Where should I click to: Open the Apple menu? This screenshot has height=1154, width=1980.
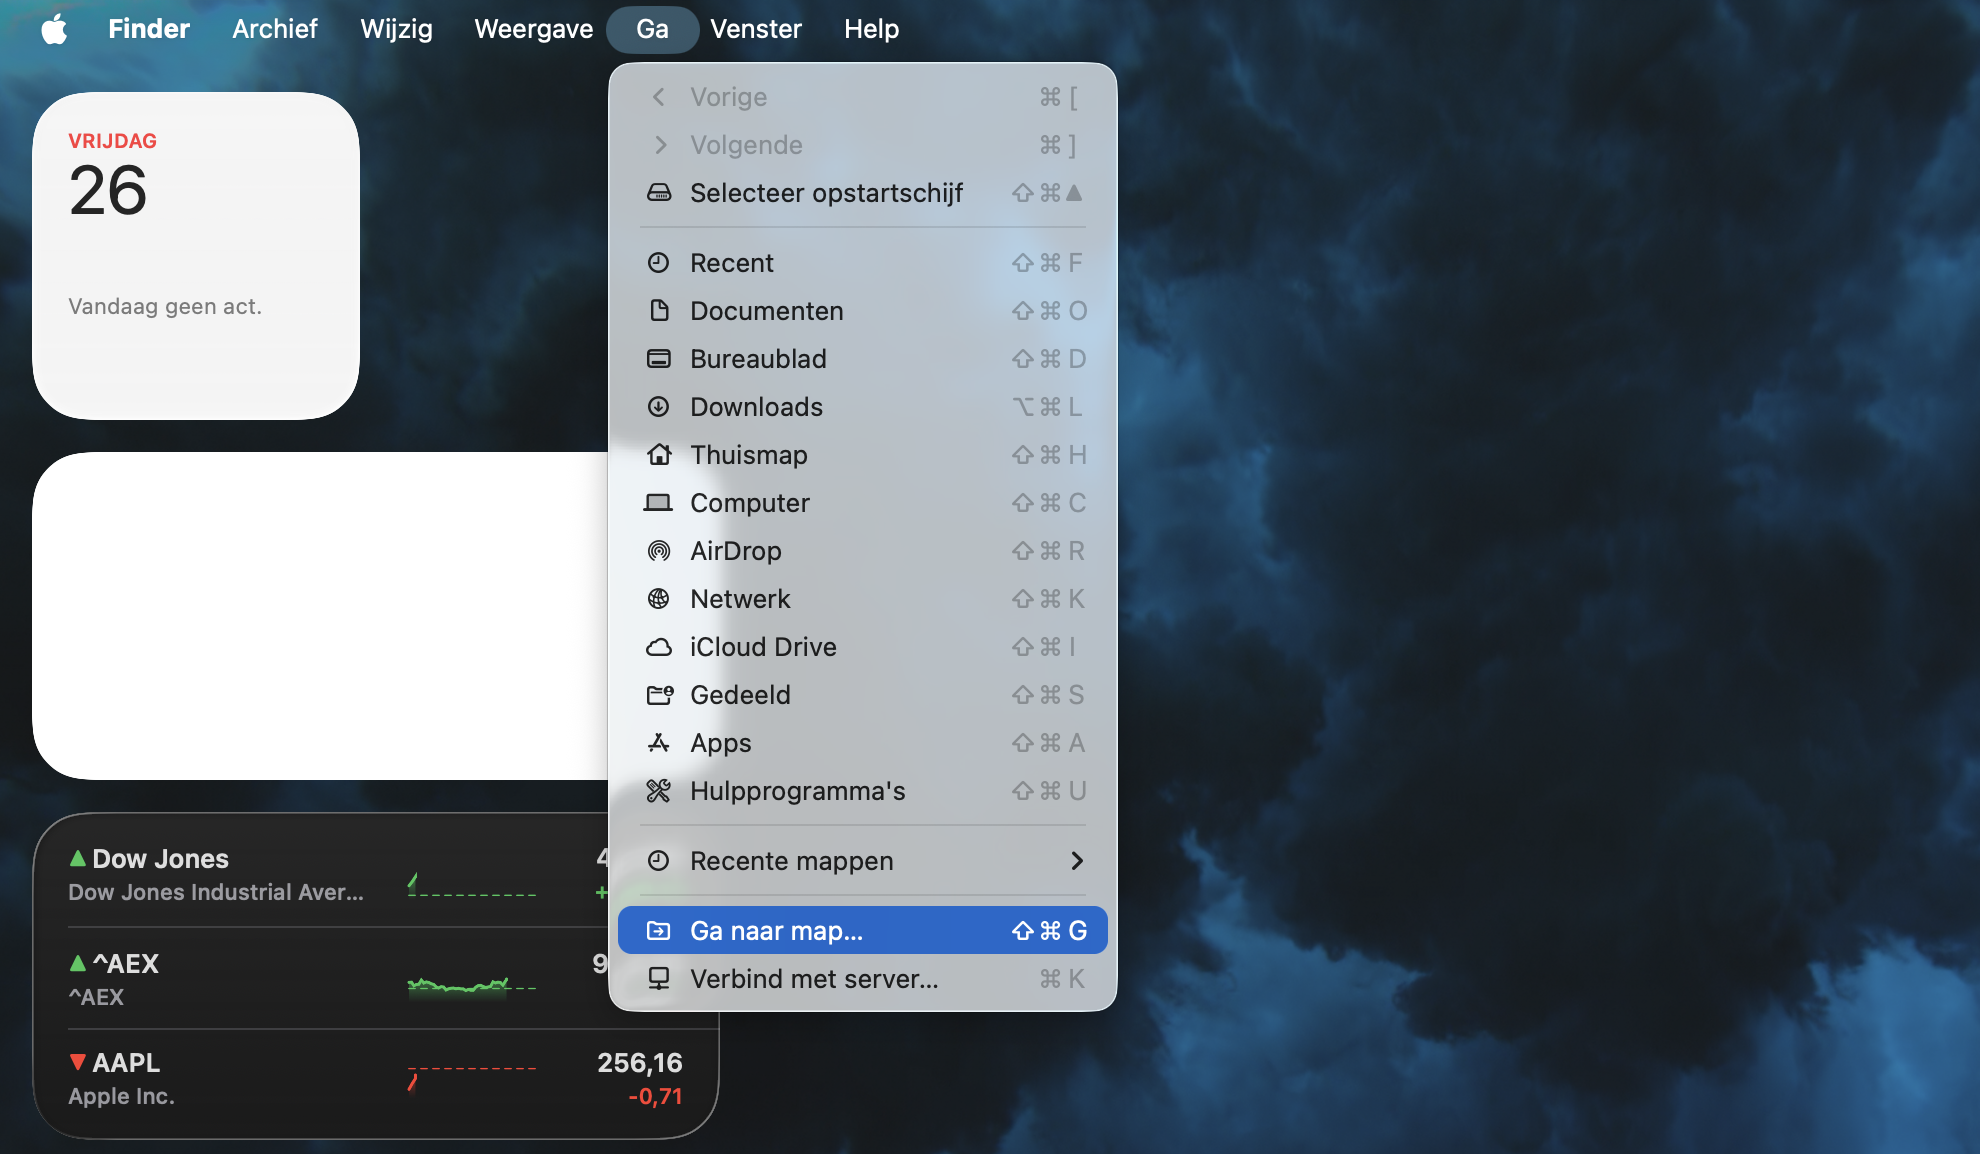(55, 29)
